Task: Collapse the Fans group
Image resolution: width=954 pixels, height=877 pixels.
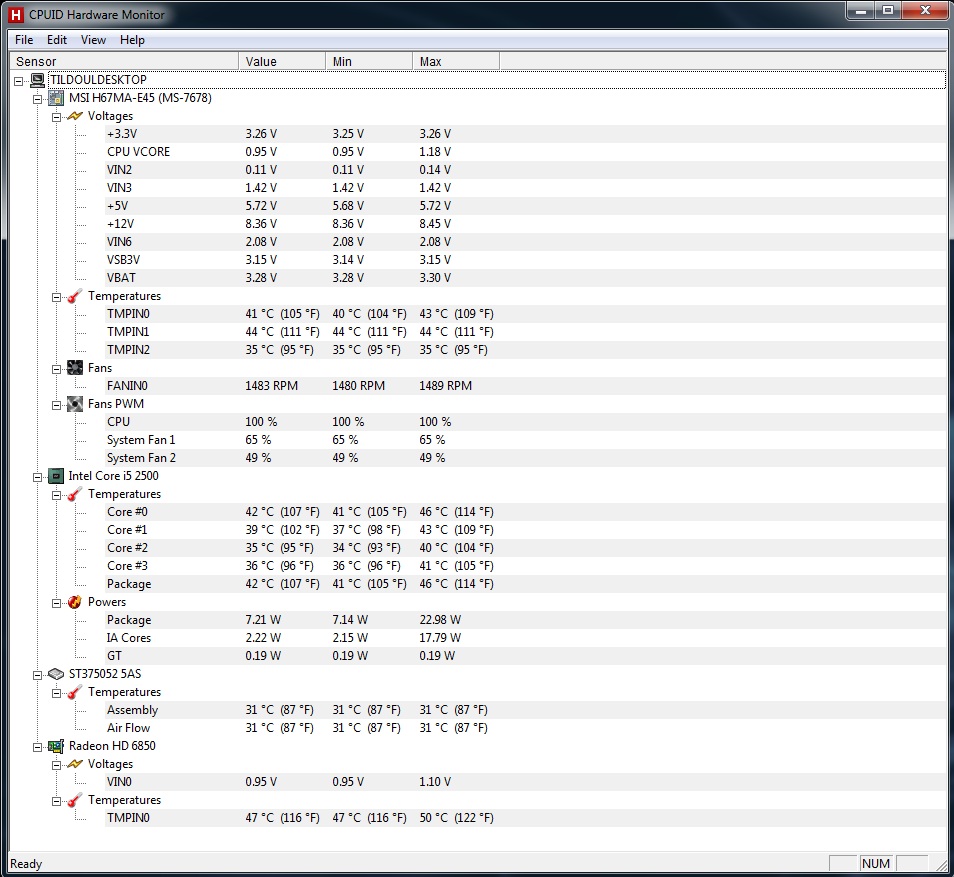Action: (x=57, y=369)
